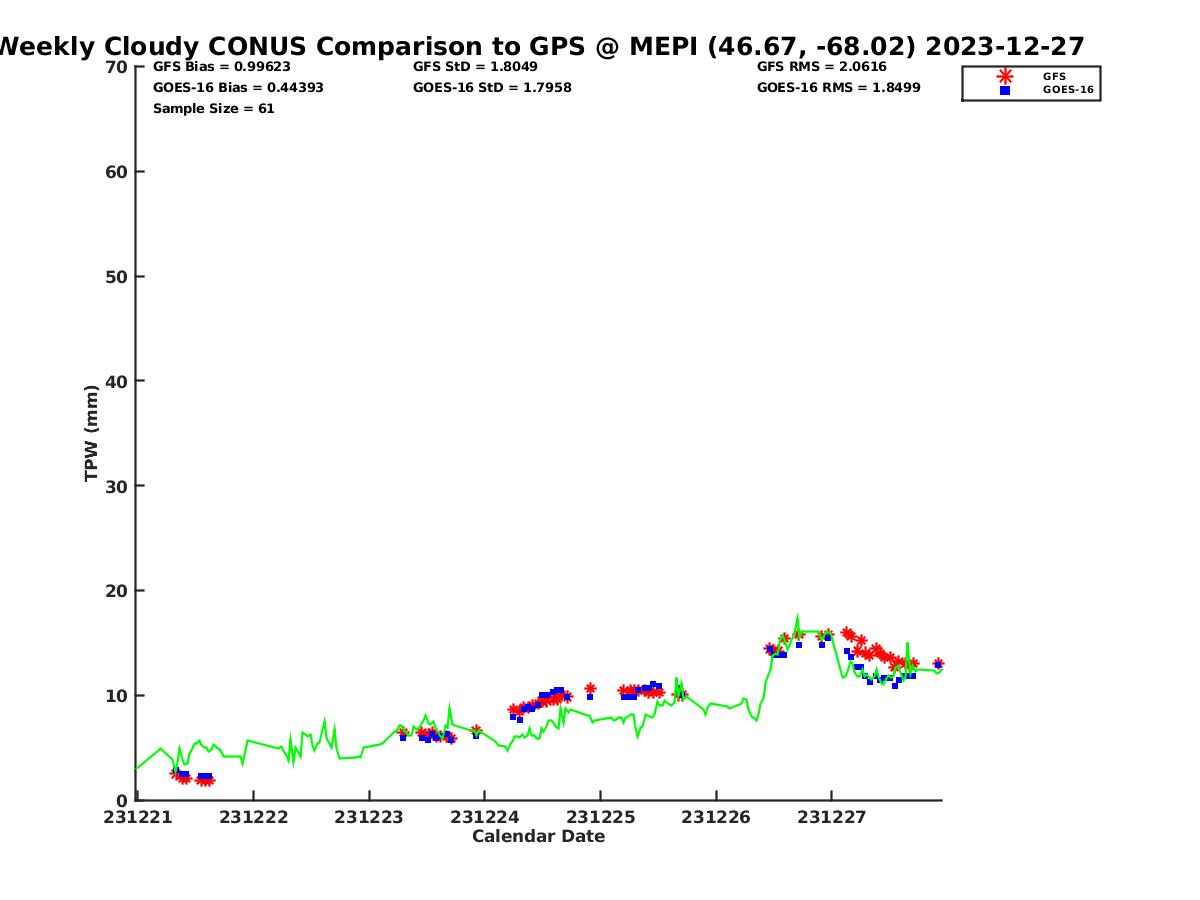Image resolution: width=1200 pixels, height=900 pixels.
Task: Click the GFS StD value text
Action: coord(475,67)
